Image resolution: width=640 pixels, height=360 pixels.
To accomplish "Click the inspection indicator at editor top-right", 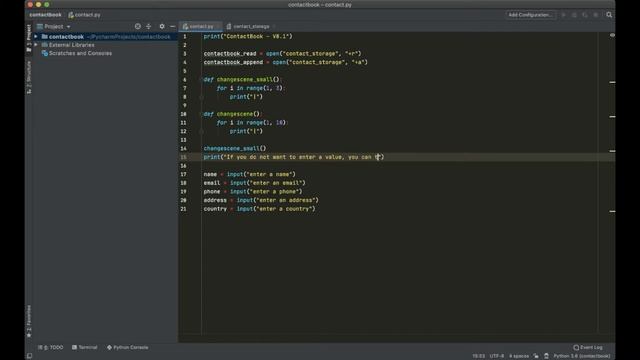I will [612, 36].
